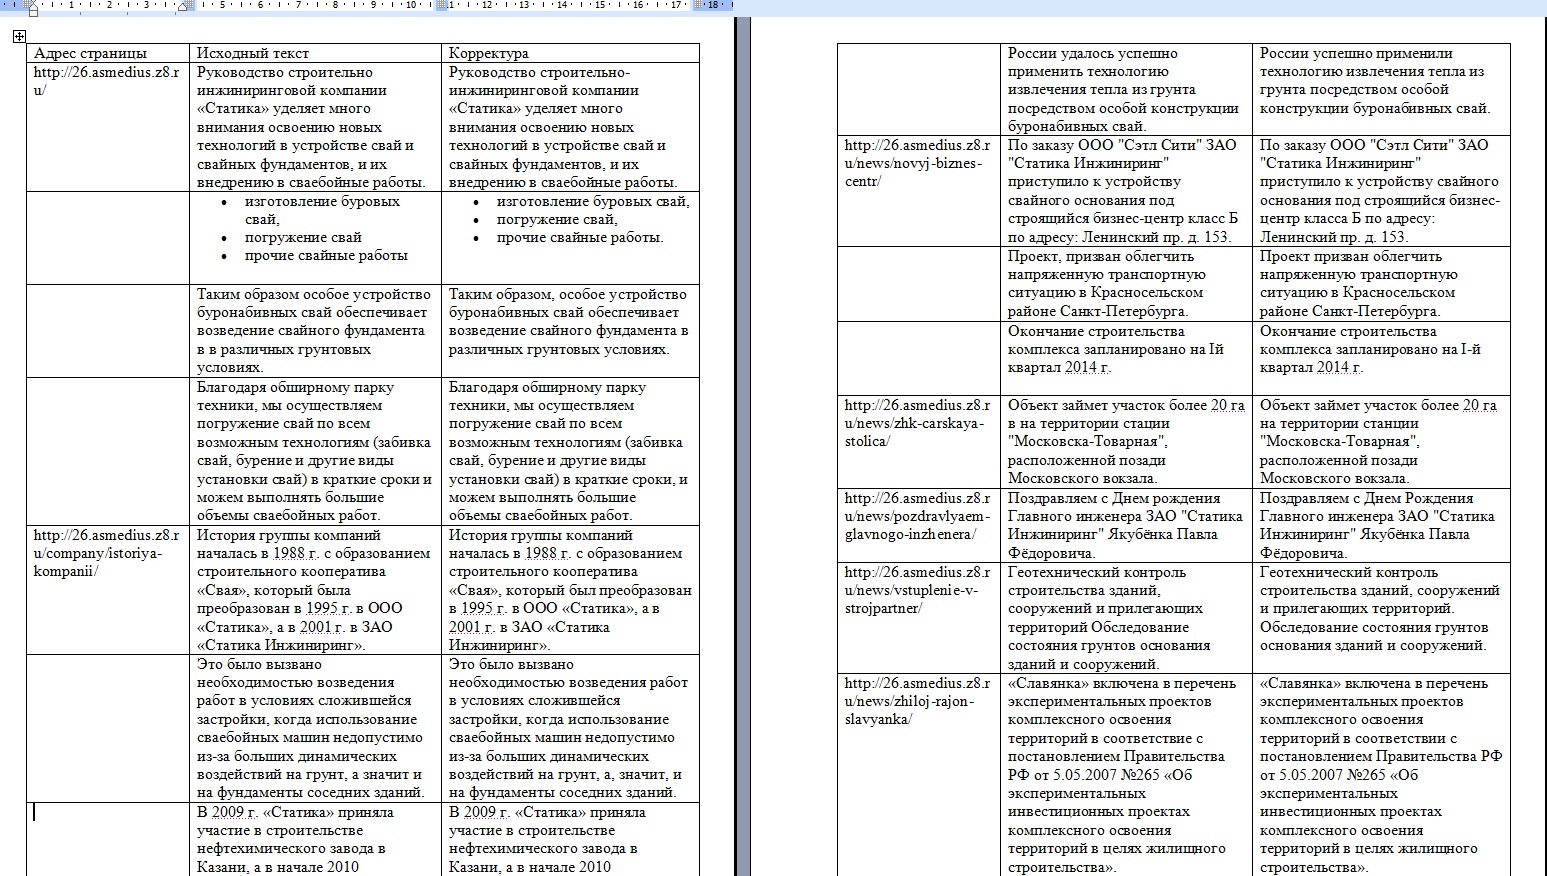Click corrected cell starting 'В 2009 г. «Статика» приняла'

tap(570, 839)
